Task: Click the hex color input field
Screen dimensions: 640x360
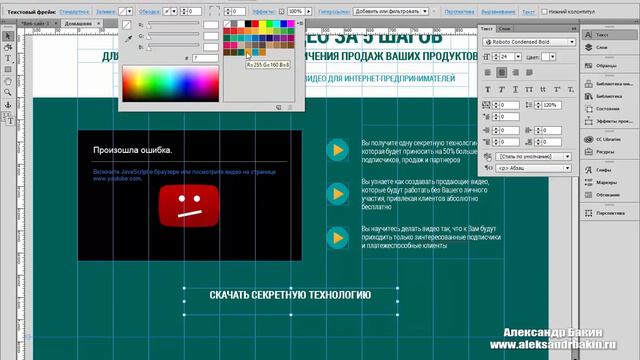Action: coord(205,58)
